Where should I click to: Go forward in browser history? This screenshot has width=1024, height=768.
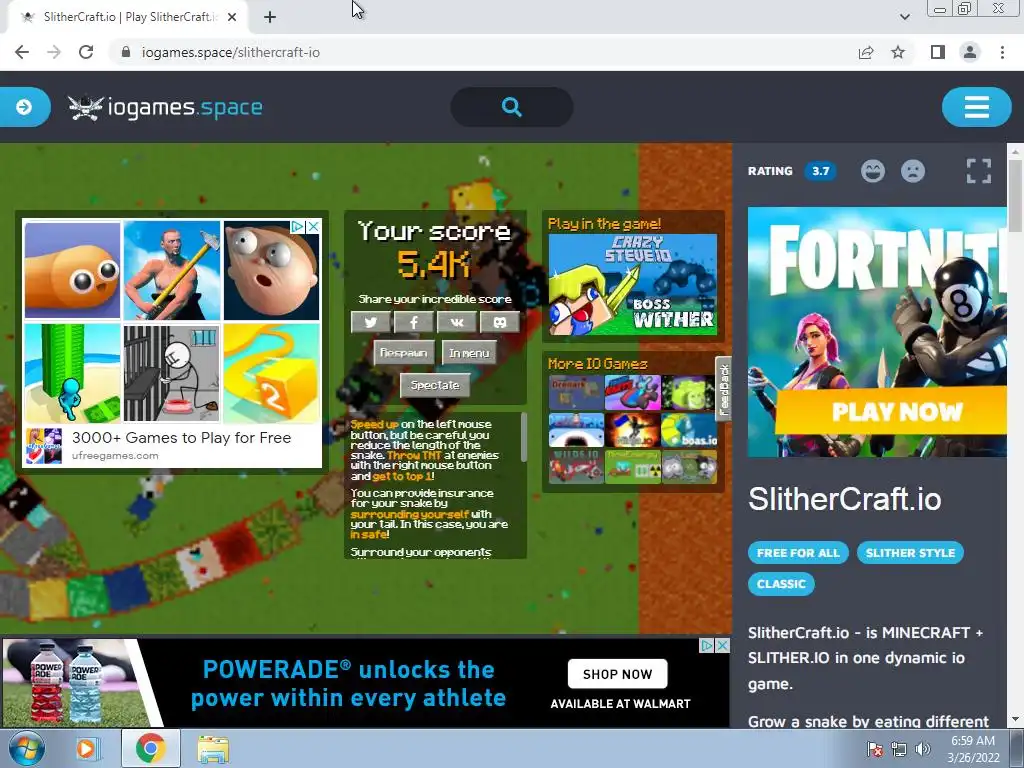tap(54, 52)
